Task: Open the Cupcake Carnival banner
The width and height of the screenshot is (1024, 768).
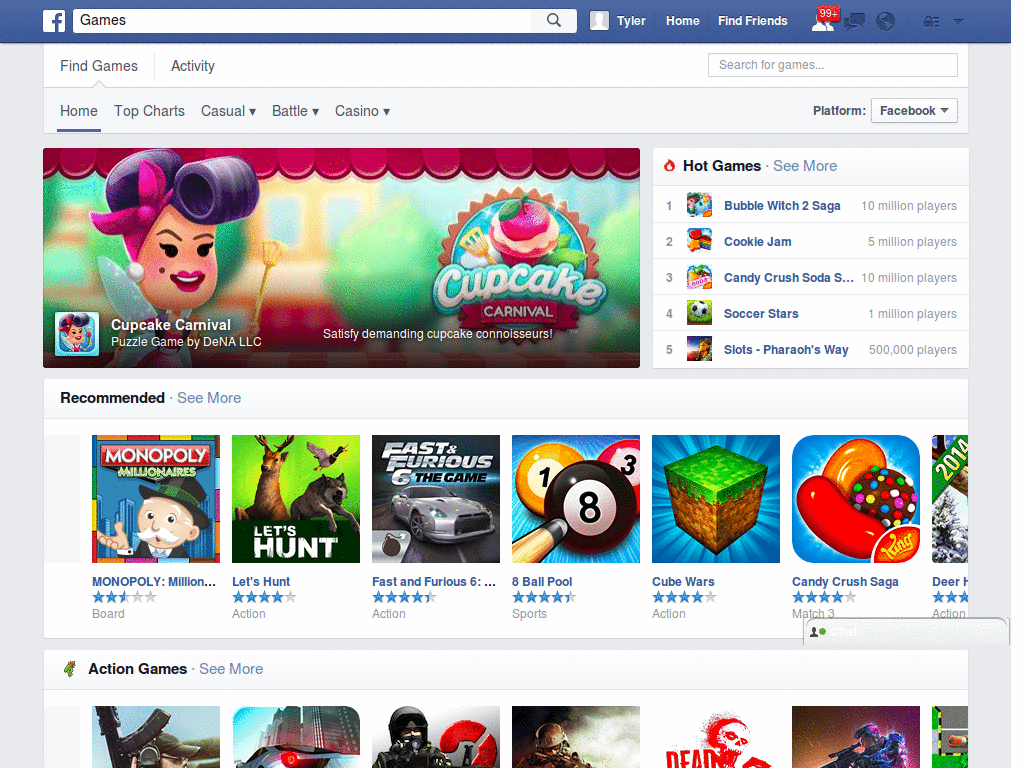Action: click(342, 257)
